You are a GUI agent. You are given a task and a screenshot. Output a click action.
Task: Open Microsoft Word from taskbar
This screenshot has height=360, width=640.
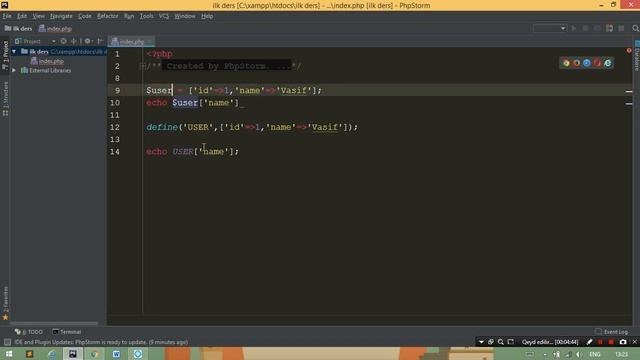coord(116,354)
